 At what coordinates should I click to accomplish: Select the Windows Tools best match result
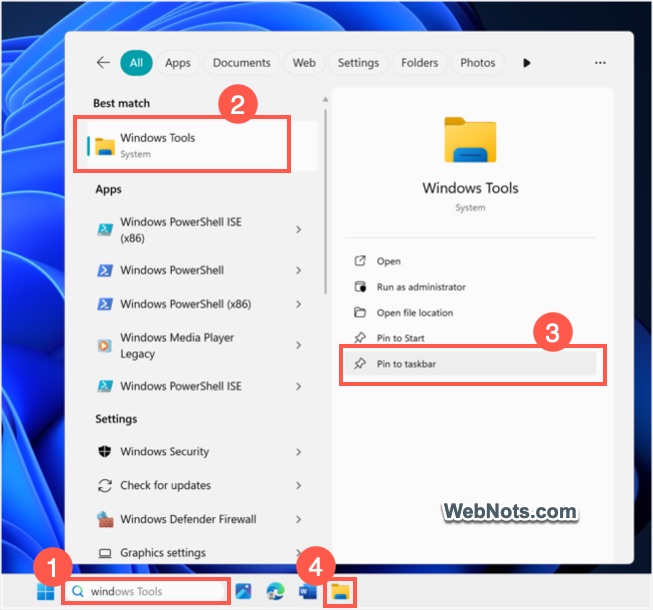pos(202,145)
